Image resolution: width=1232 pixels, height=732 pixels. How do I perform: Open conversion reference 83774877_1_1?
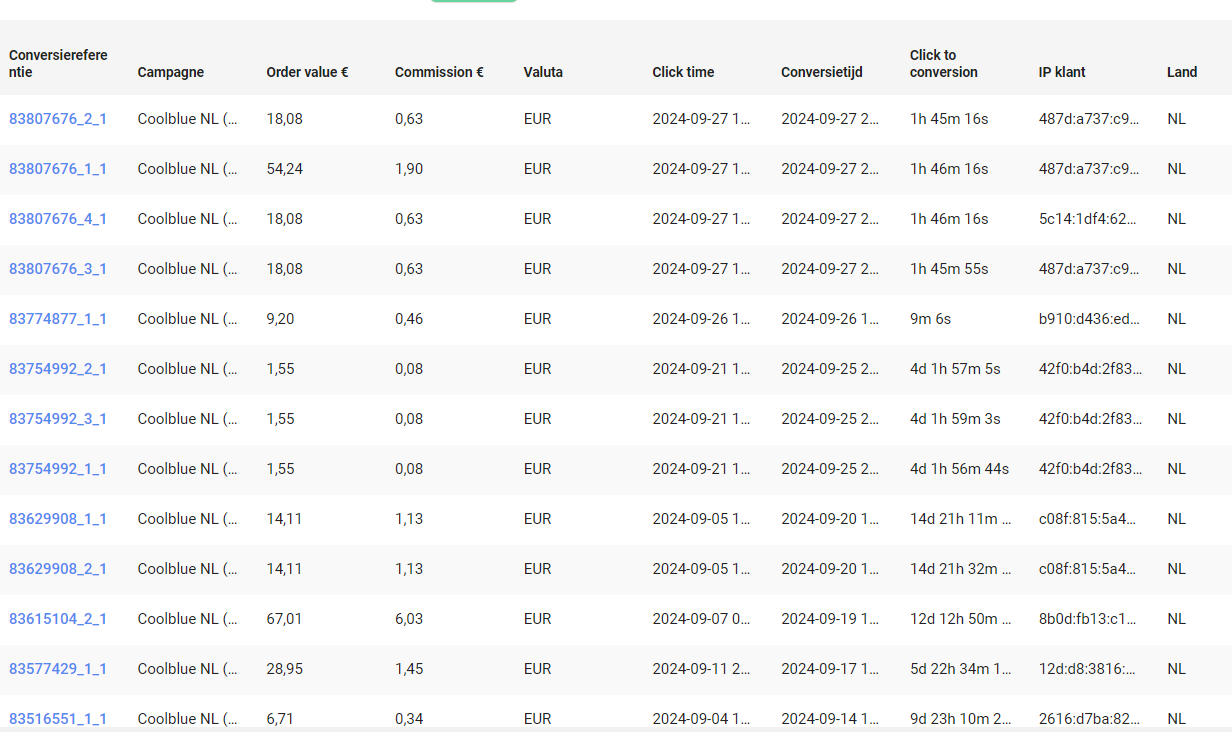58,319
